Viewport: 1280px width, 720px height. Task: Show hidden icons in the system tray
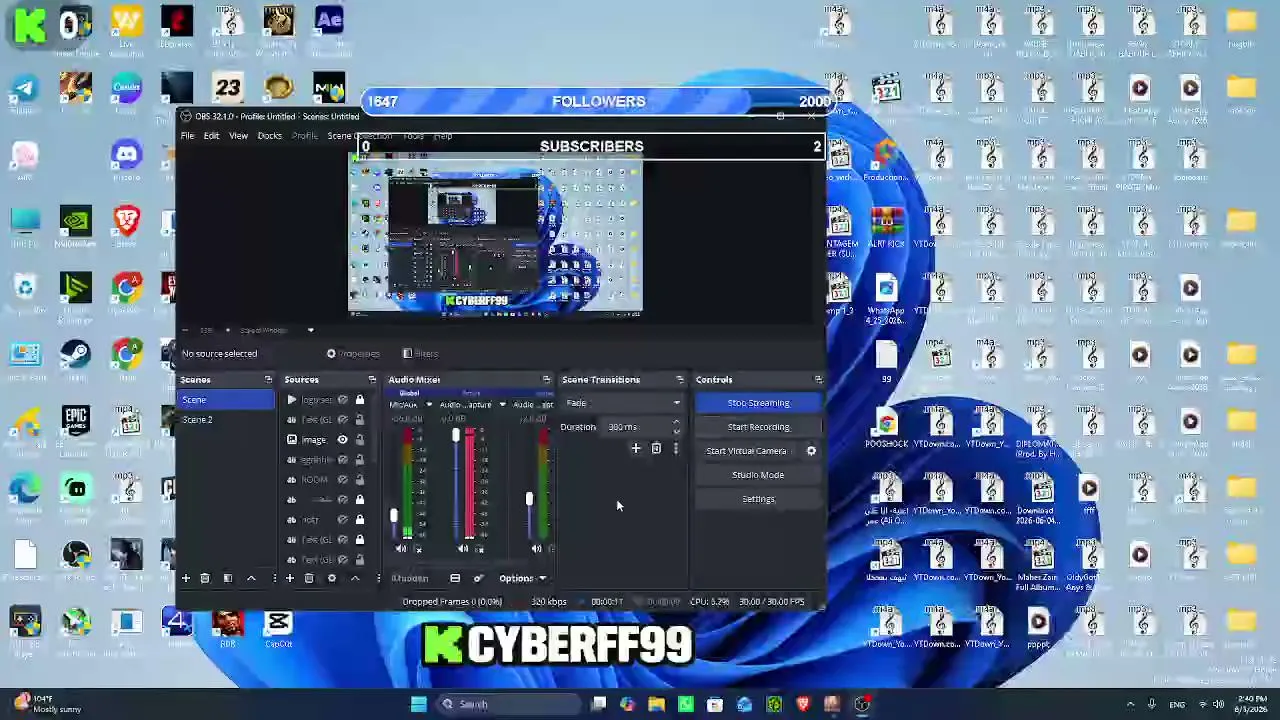coord(1131,704)
